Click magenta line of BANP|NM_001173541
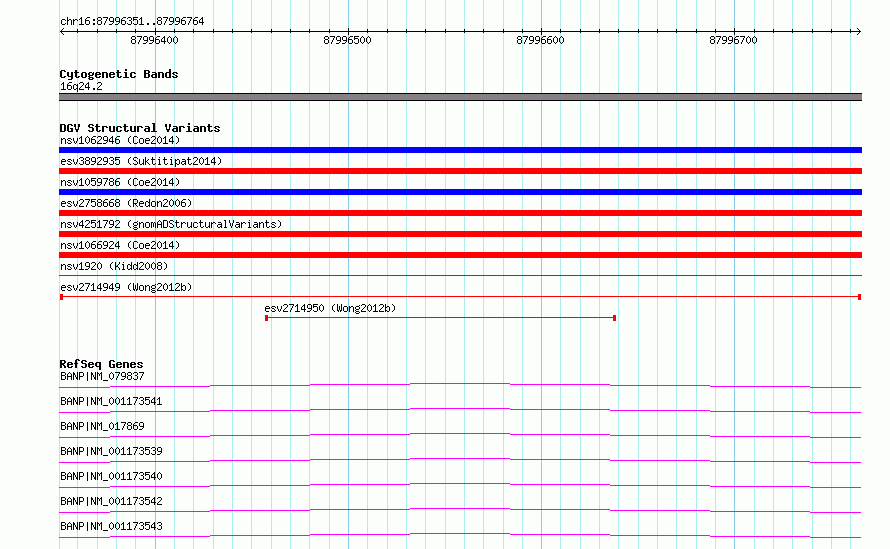 (460, 410)
